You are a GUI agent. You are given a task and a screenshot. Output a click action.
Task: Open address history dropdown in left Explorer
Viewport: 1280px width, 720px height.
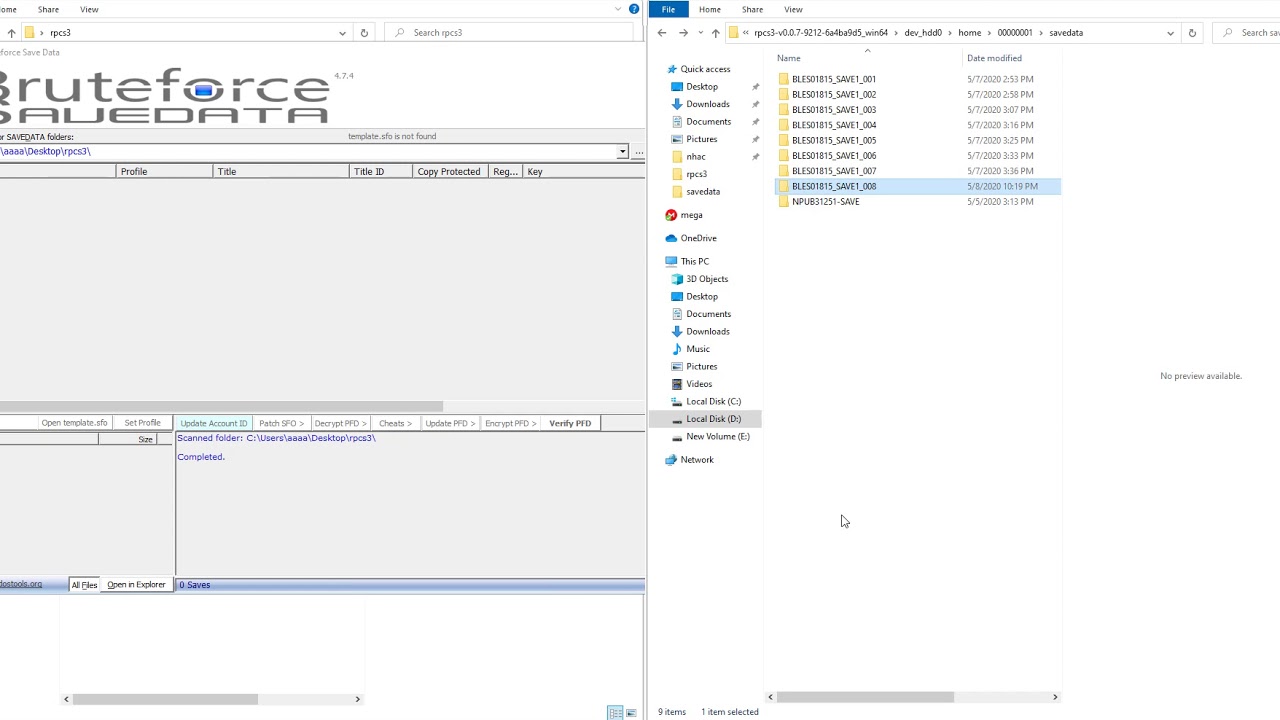tap(342, 33)
